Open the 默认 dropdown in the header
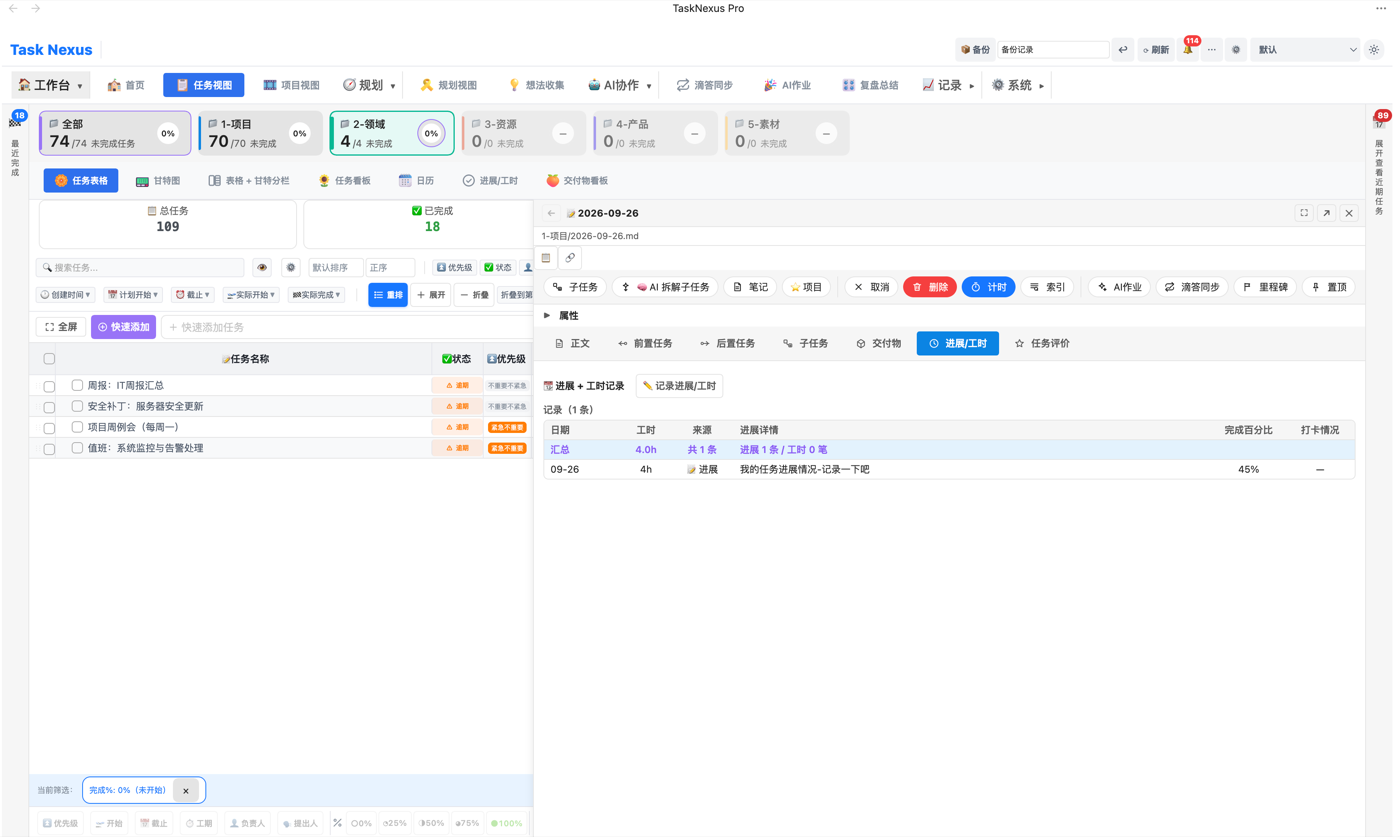 (1305, 49)
